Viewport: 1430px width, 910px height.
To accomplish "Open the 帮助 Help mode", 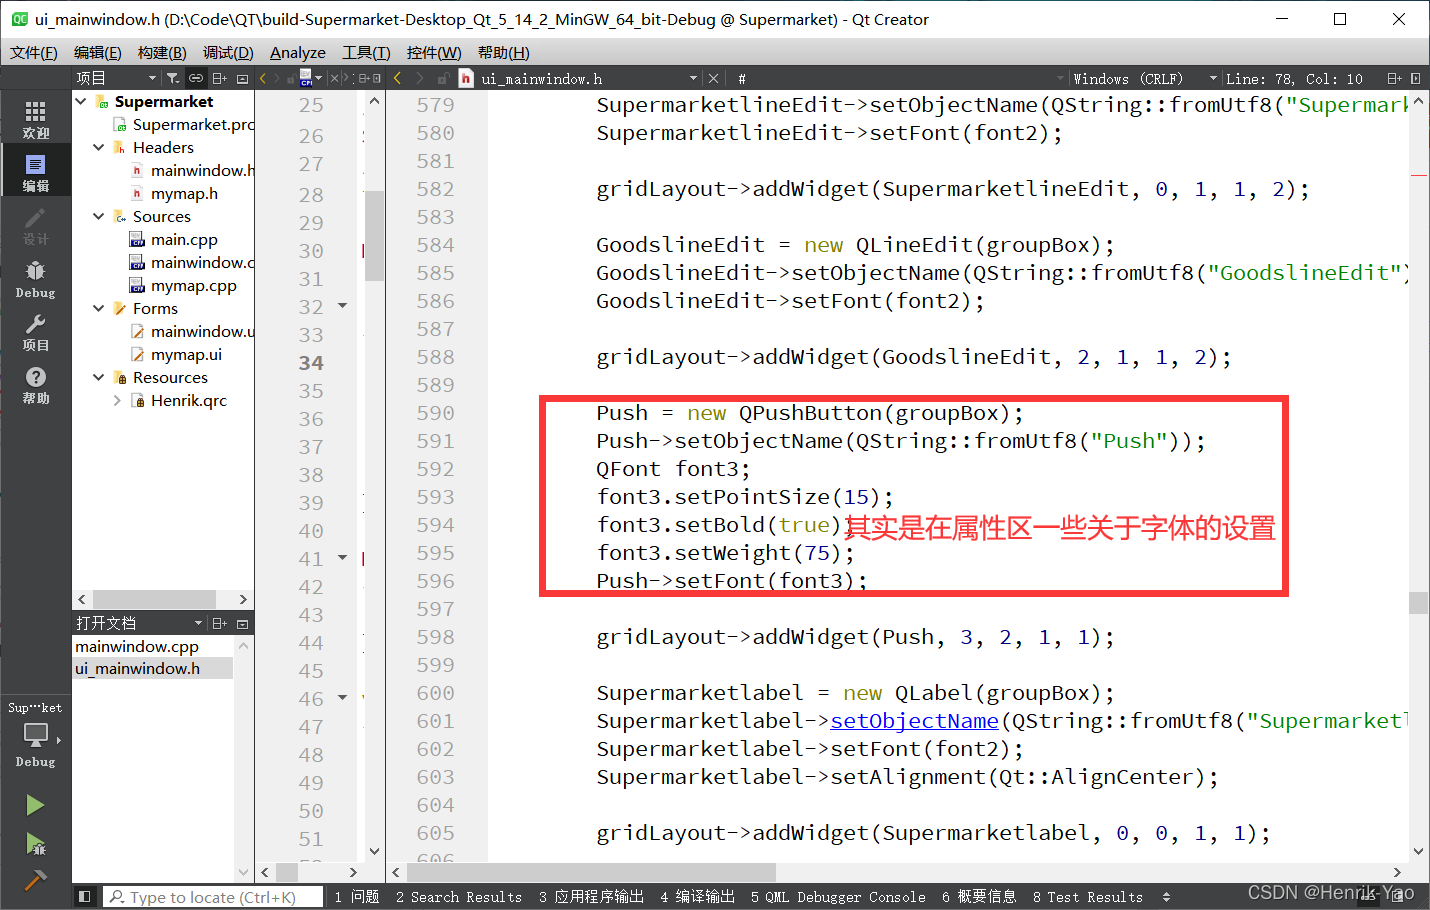I will tap(35, 384).
